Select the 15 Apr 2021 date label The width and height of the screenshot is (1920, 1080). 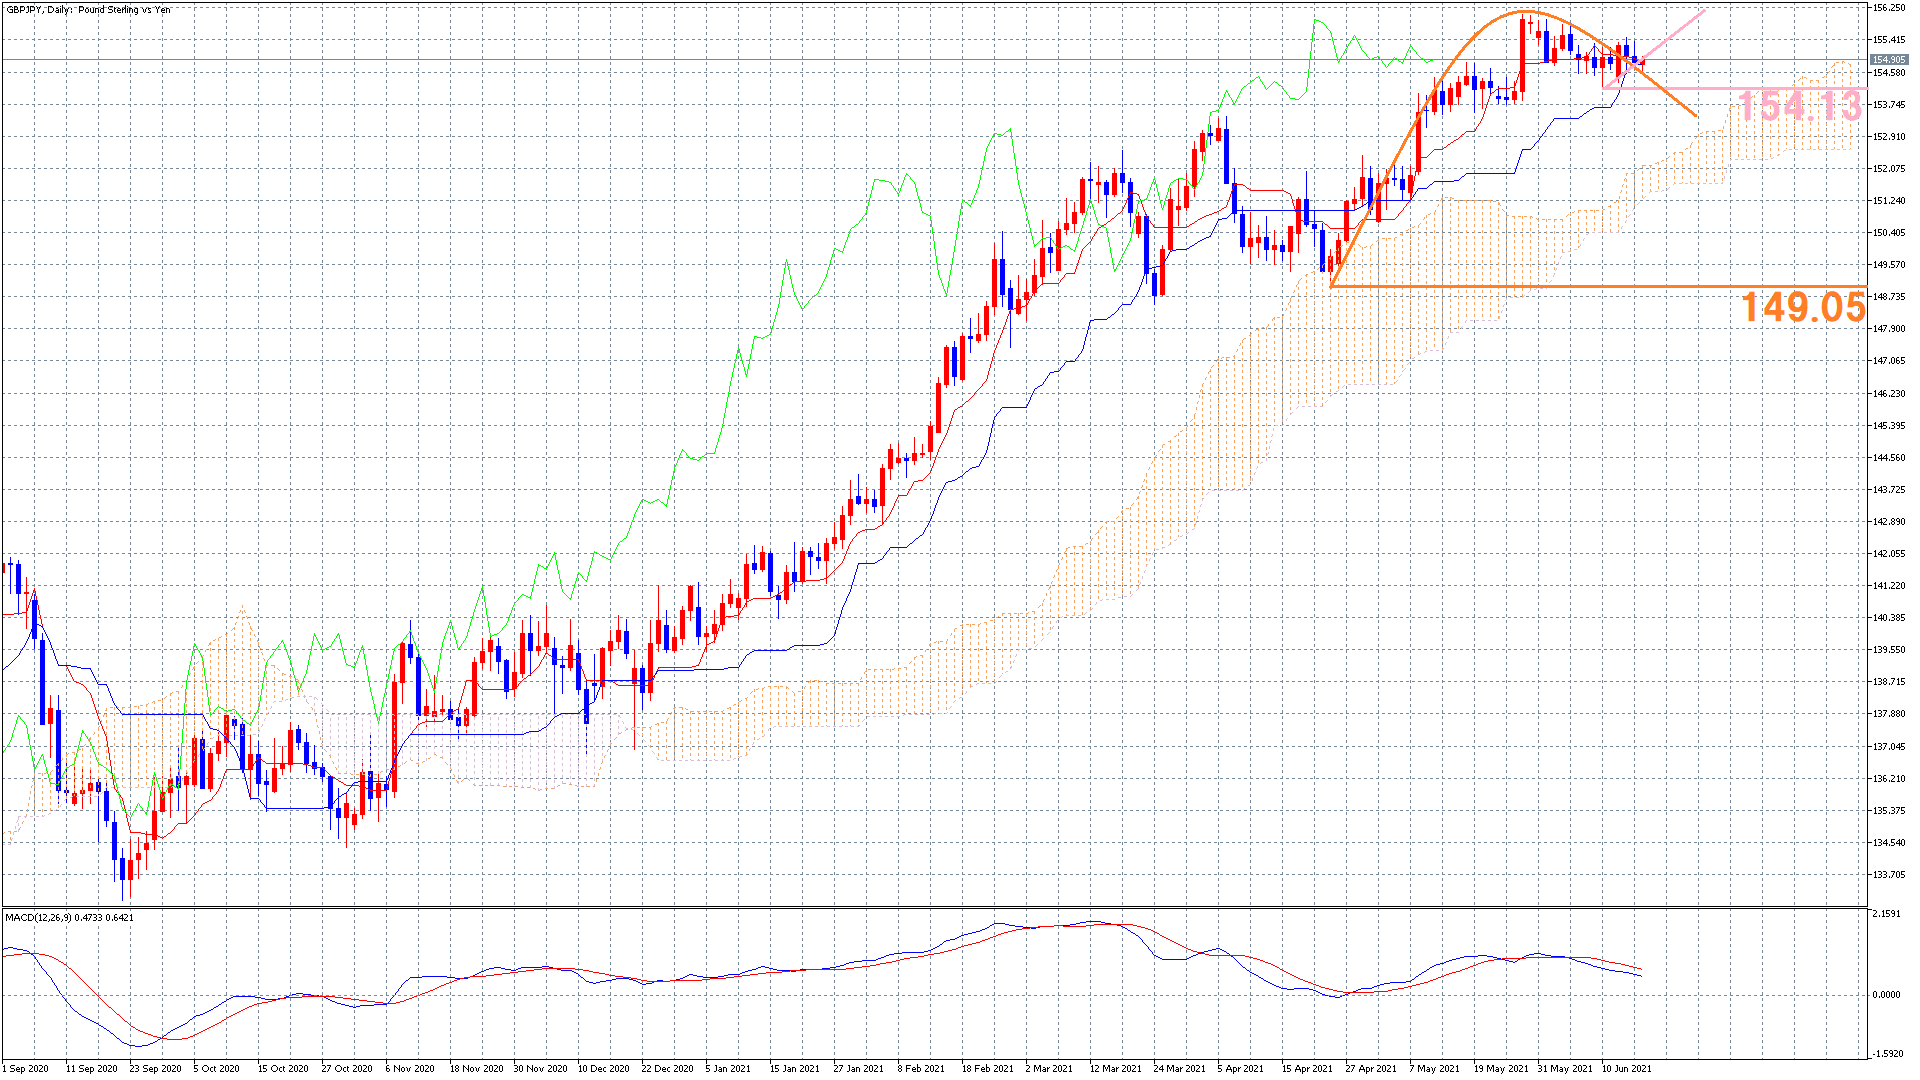coord(1307,1068)
